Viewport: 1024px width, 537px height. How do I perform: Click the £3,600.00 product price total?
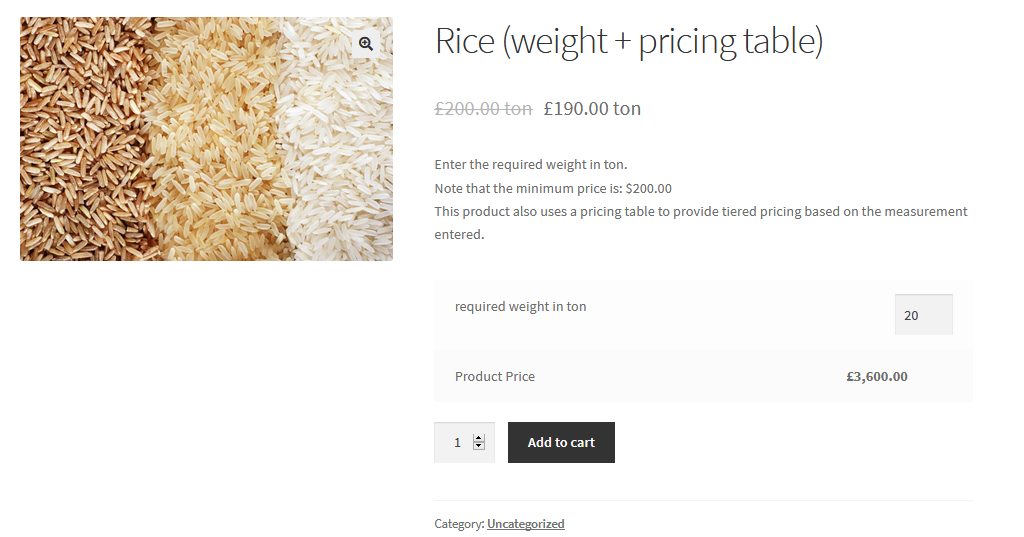coord(876,377)
